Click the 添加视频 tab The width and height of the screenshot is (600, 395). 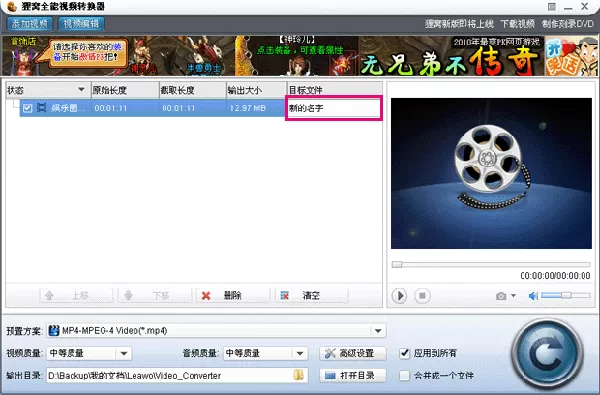coord(29,24)
